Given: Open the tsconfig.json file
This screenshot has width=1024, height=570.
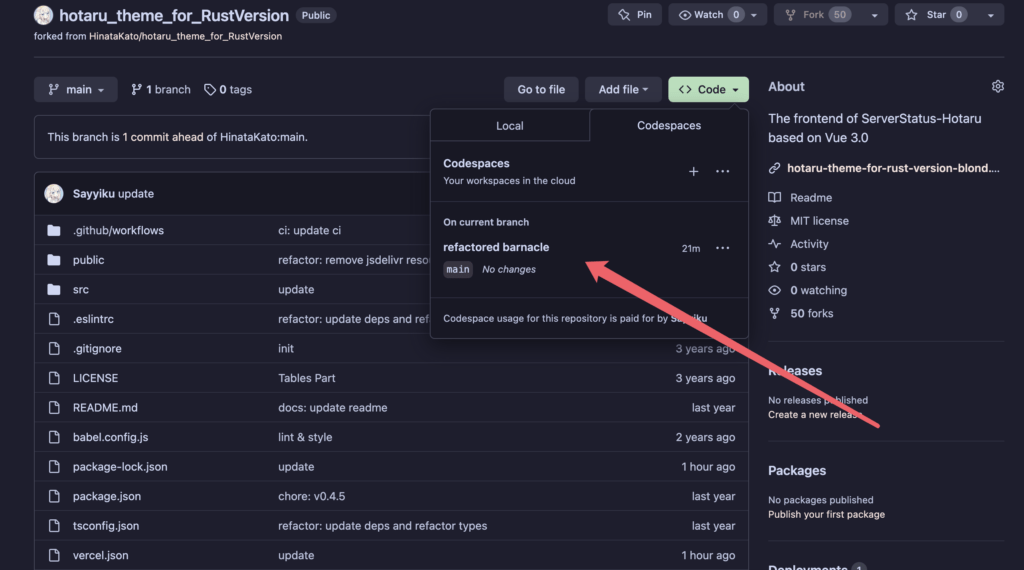Looking at the screenshot, I should pos(106,526).
